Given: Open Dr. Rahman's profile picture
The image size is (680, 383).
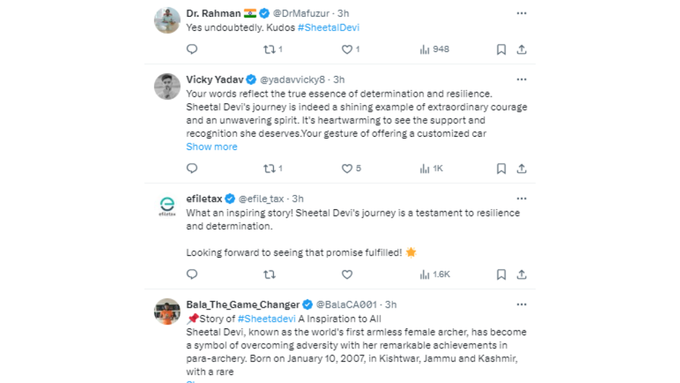Looking at the screenshot, I should (x=167, y=20).
